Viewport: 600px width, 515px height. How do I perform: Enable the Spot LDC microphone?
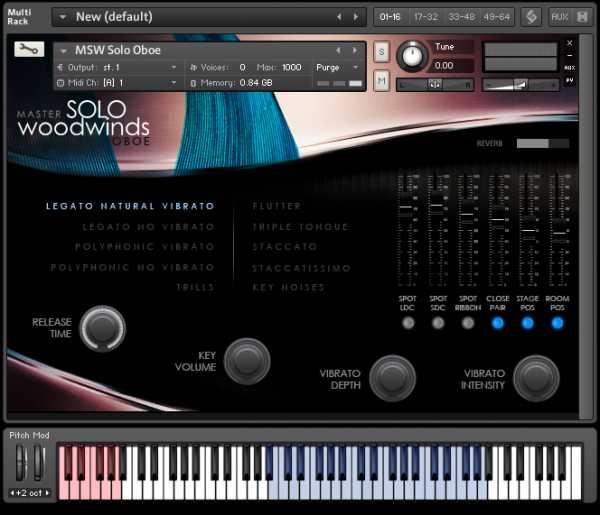coord(408,323)
